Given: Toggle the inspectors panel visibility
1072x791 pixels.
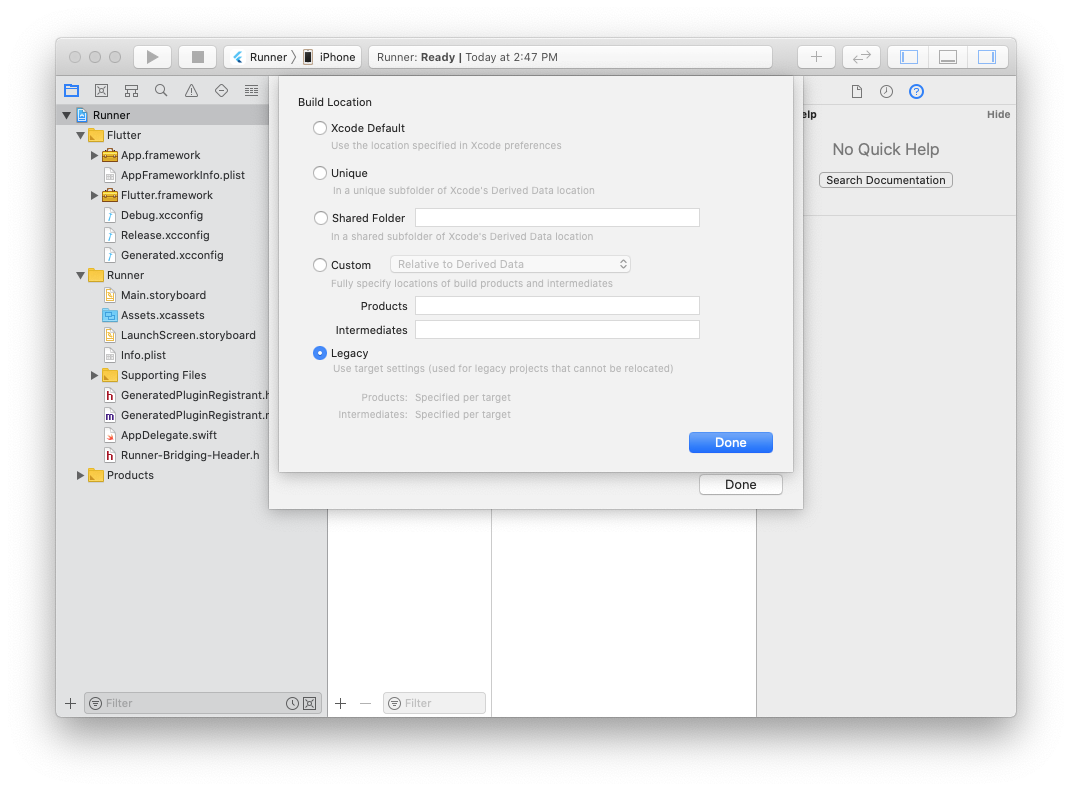Looking at the screenshot, I should 987,57.
